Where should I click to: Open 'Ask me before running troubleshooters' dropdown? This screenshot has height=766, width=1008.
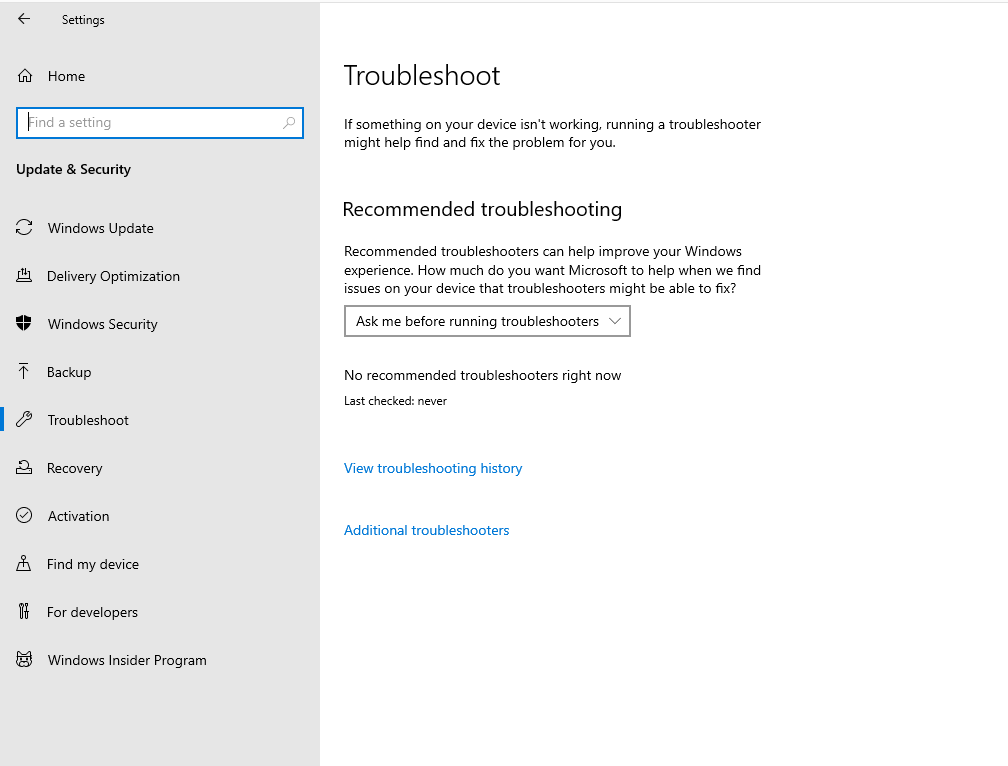[x=478, y=321]
